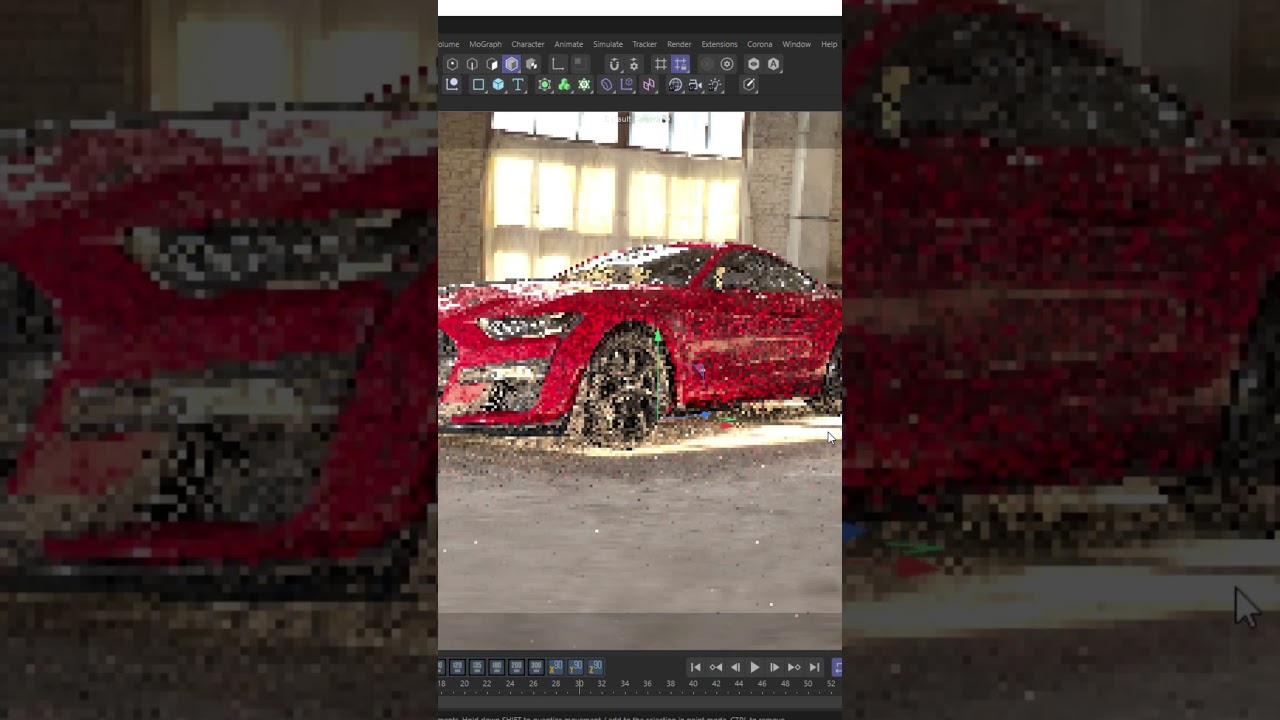Click frame 50 on the timeline ruler
The image size is (1280, 720).
(808, 684)
